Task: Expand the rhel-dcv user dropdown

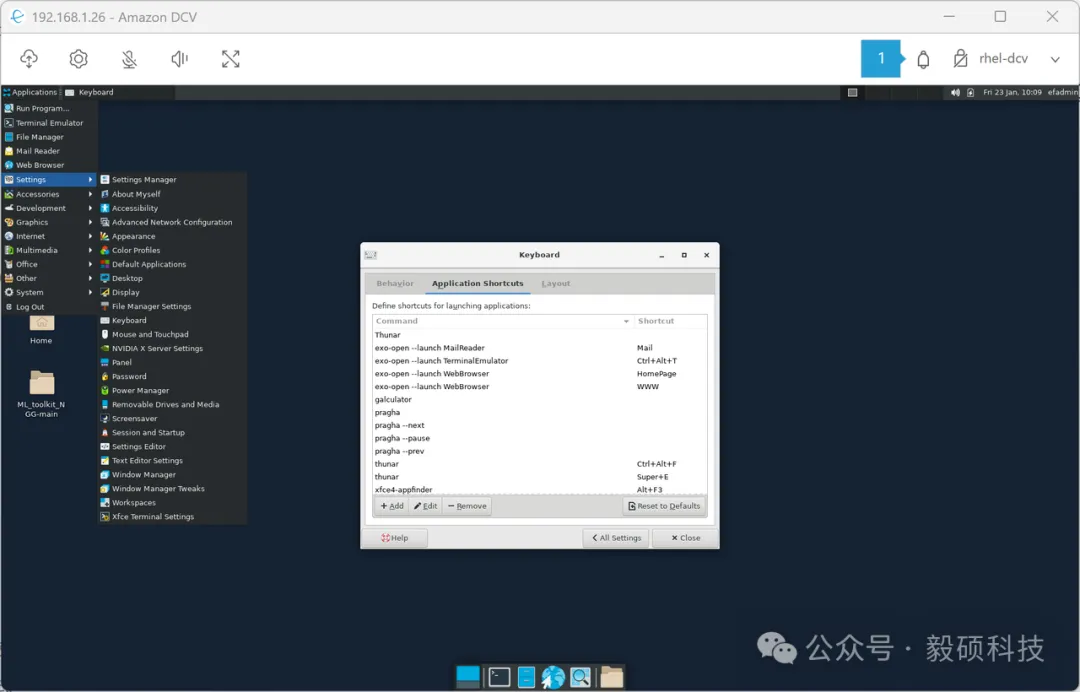Action: click(x=1054, y=59)
